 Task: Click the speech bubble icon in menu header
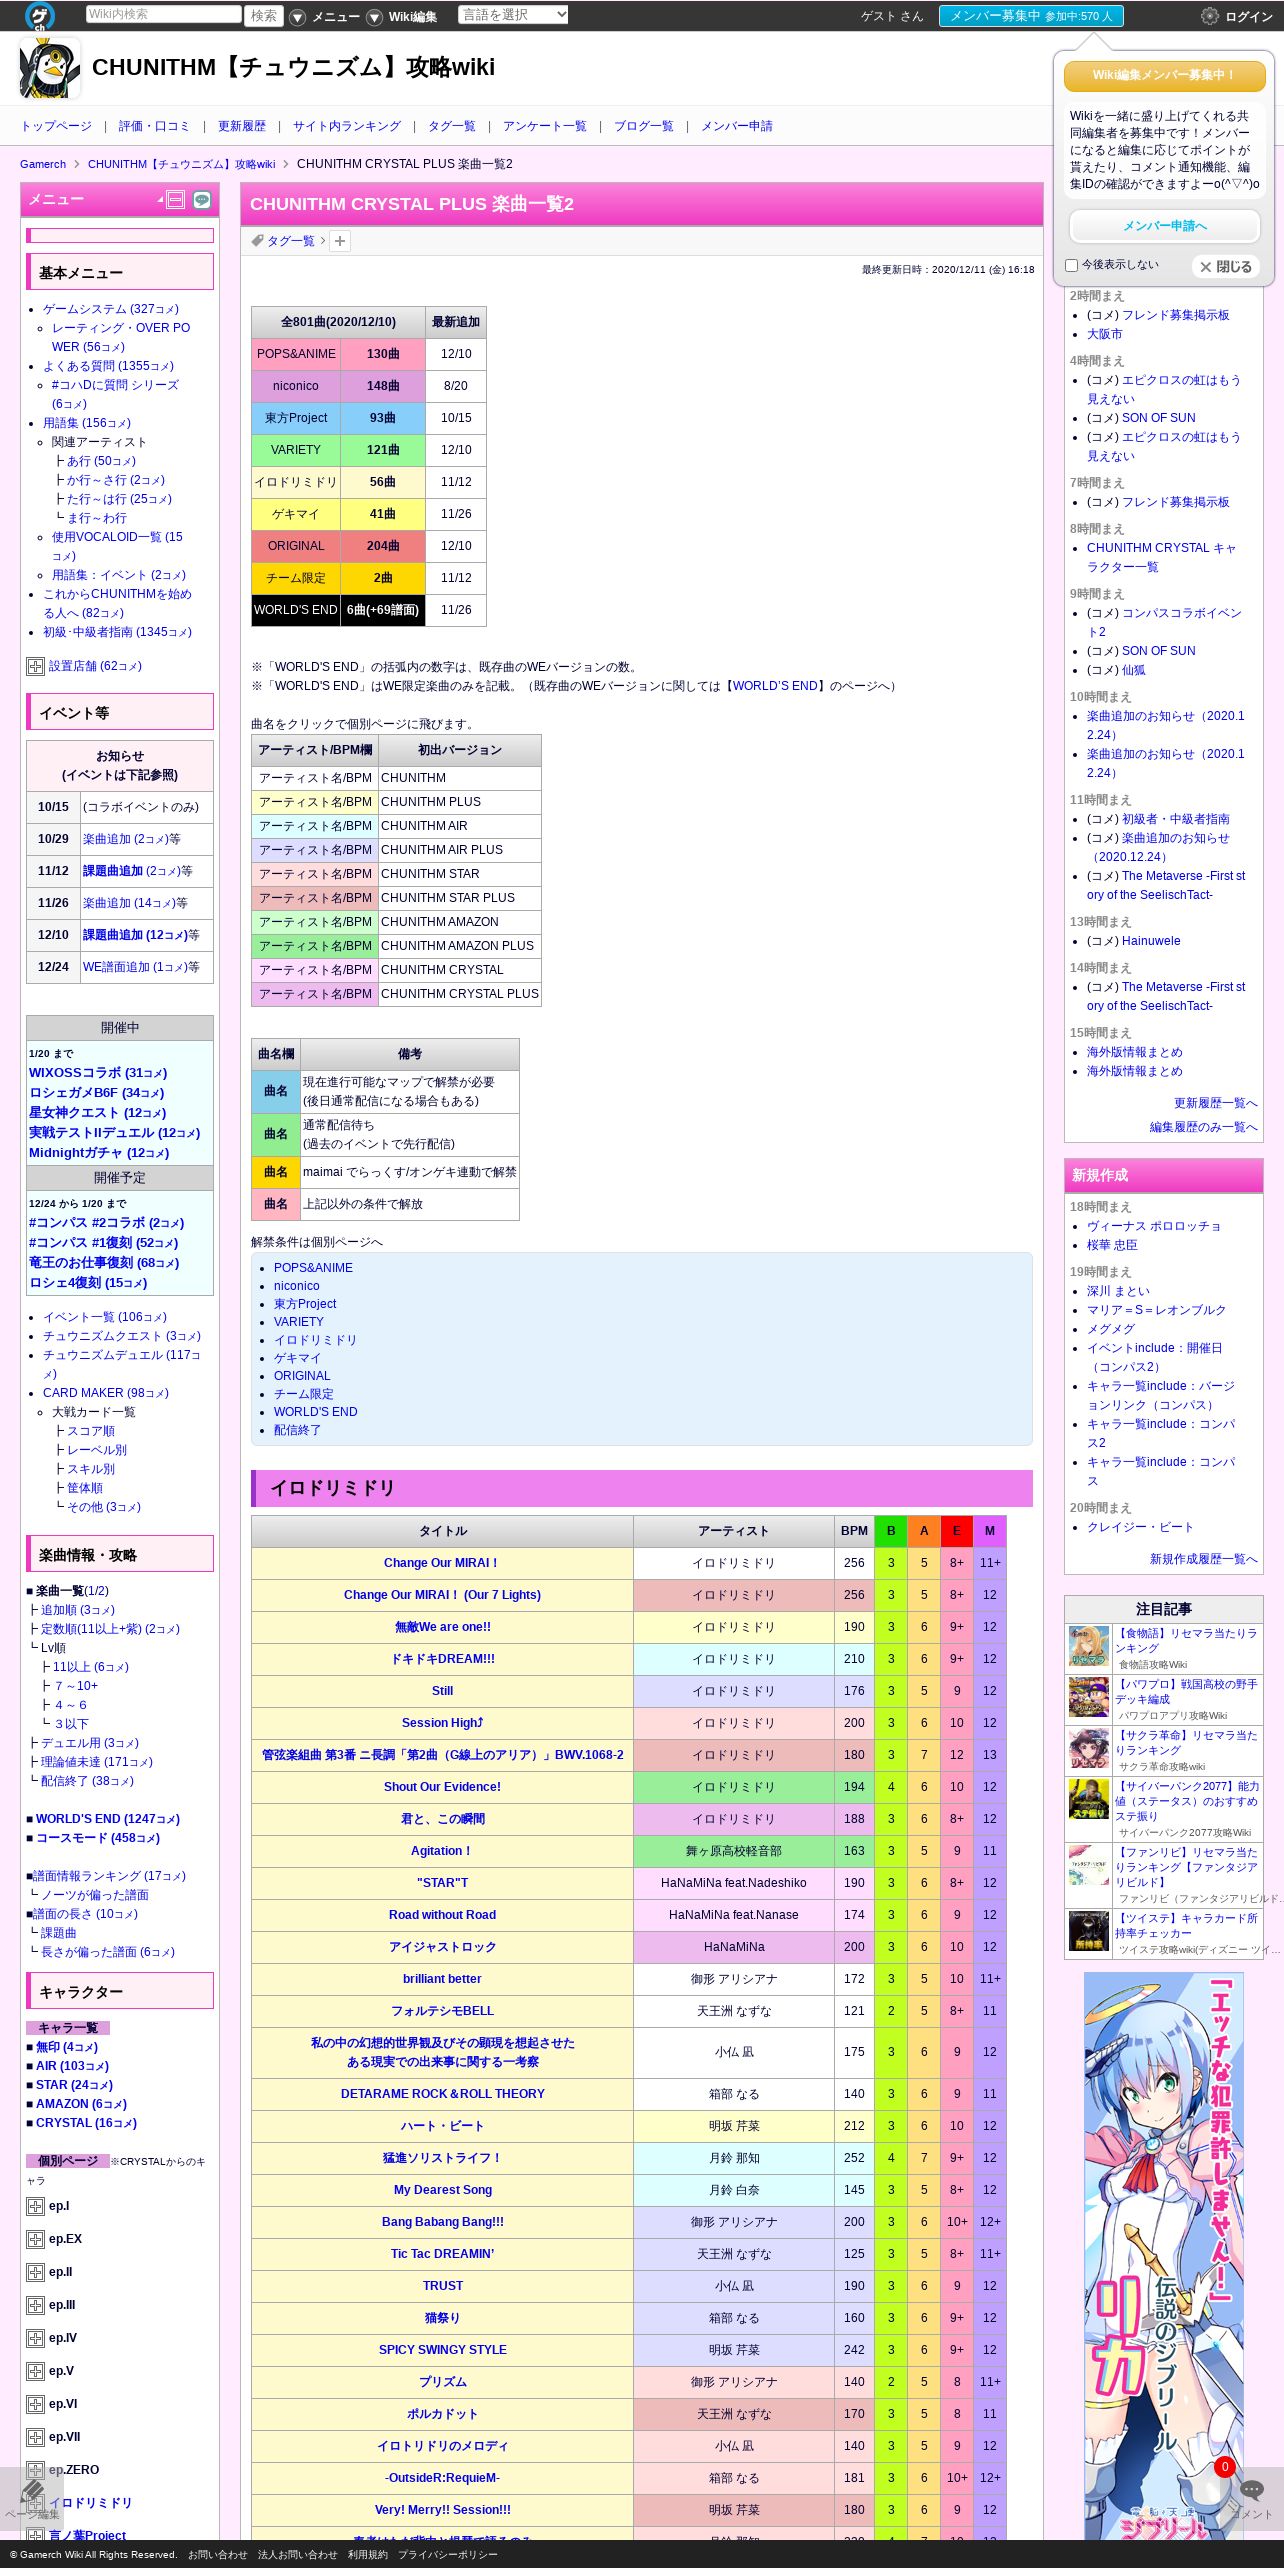click(202, 200)
